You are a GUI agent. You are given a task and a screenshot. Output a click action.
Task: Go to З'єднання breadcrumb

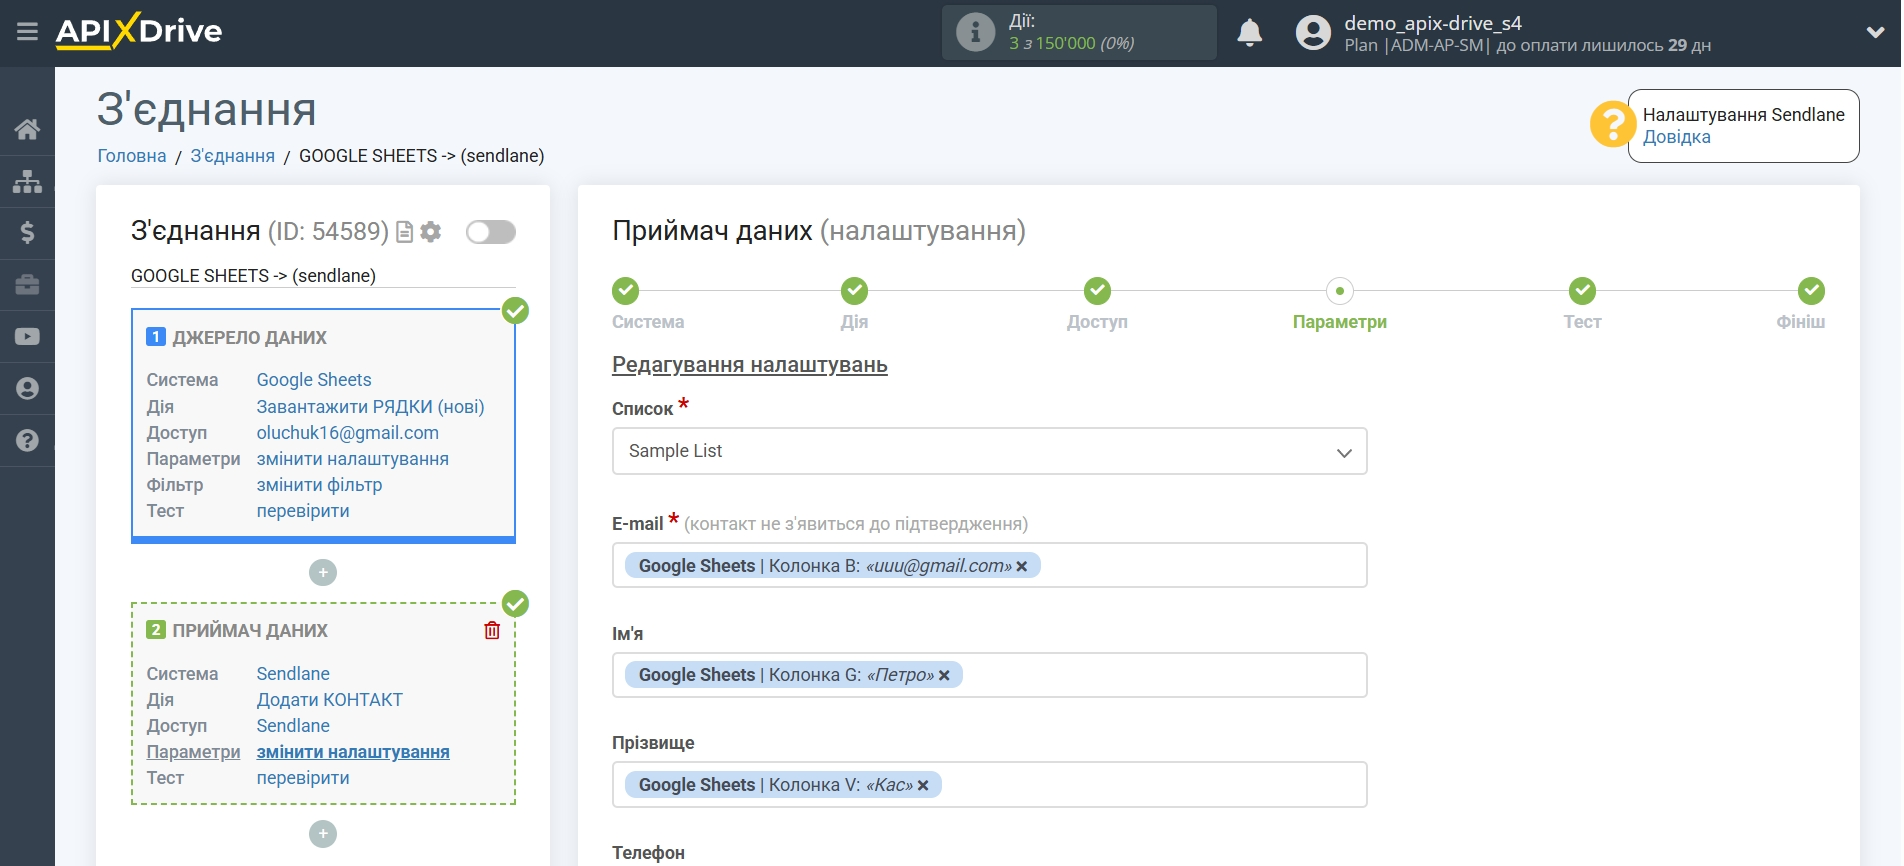point(232,156)
